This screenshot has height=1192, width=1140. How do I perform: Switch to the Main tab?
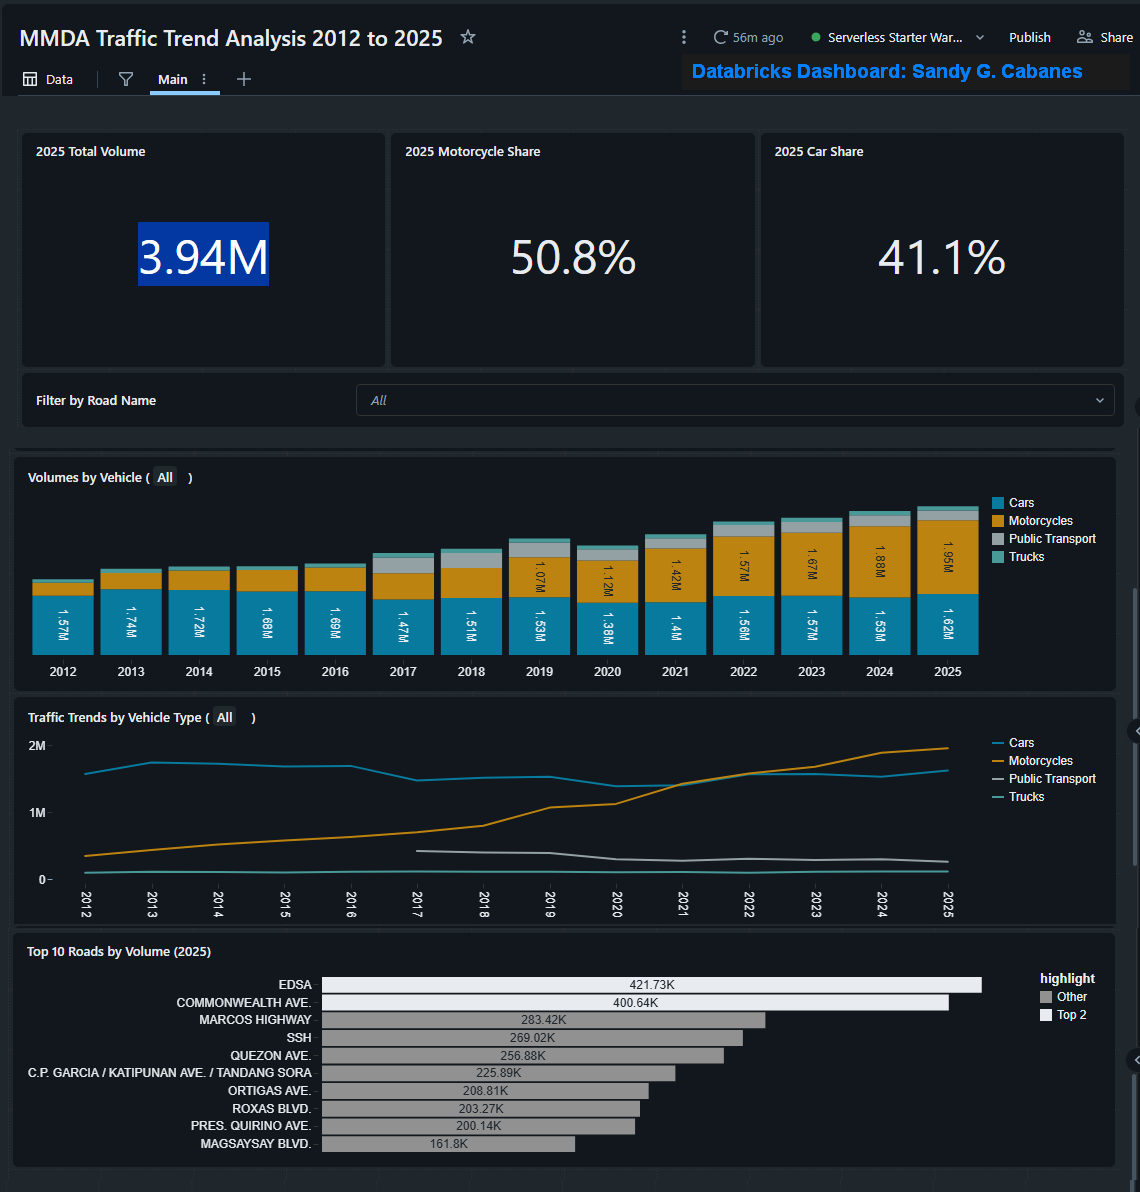173,79
